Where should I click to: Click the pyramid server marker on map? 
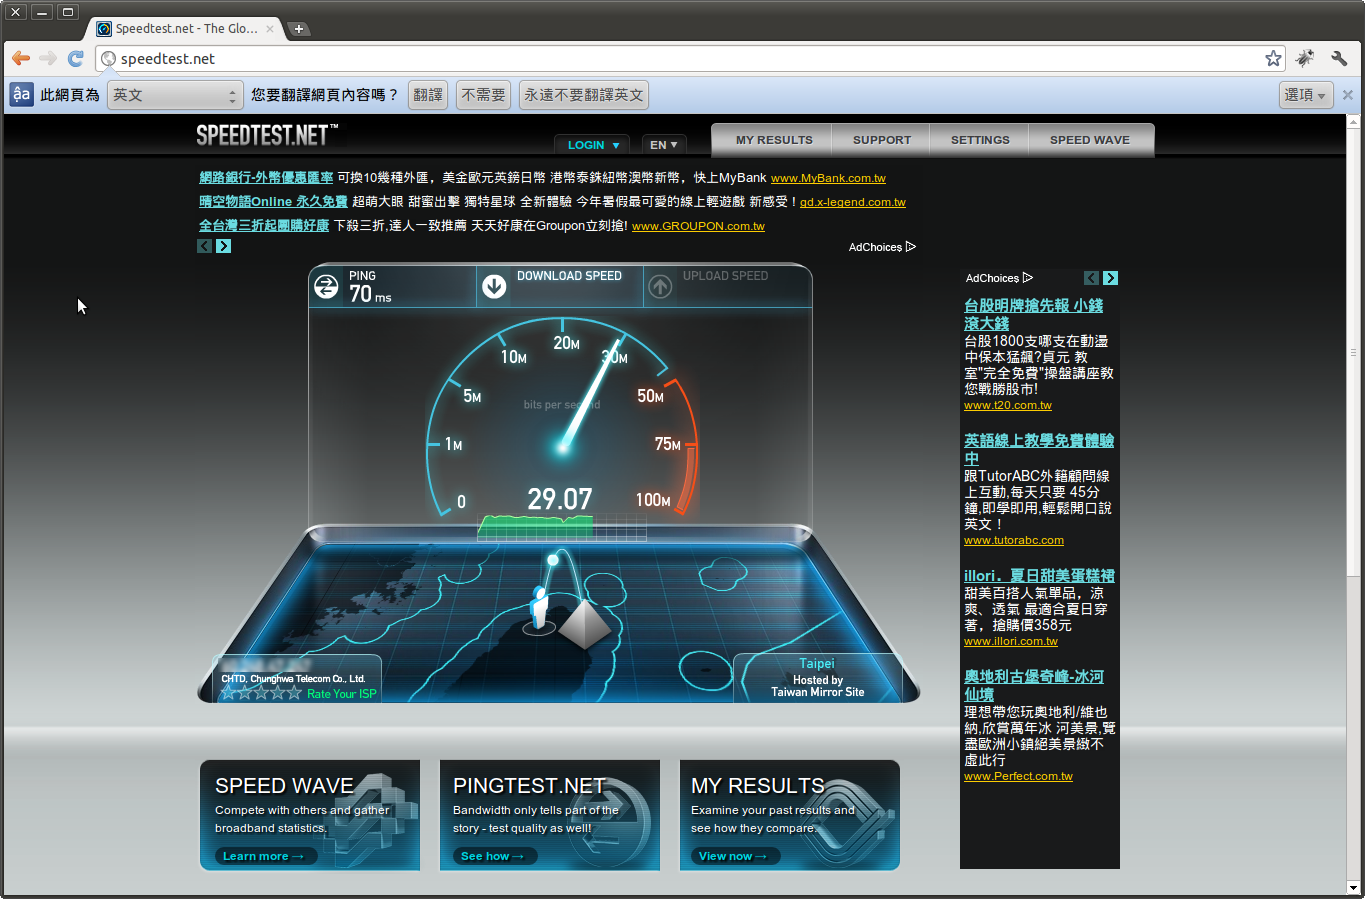point(584,623)
